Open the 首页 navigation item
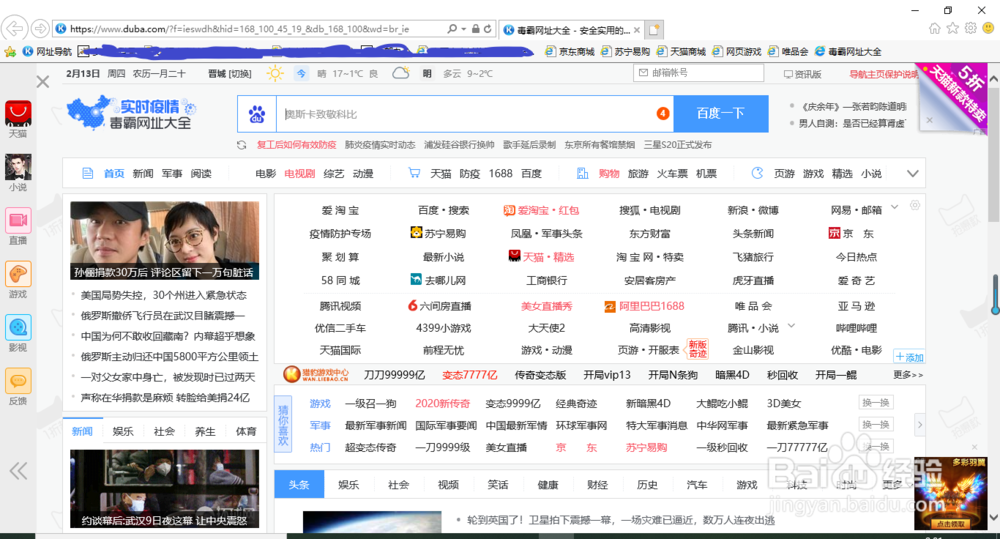 pyautogui.click(x=114, y=174)
